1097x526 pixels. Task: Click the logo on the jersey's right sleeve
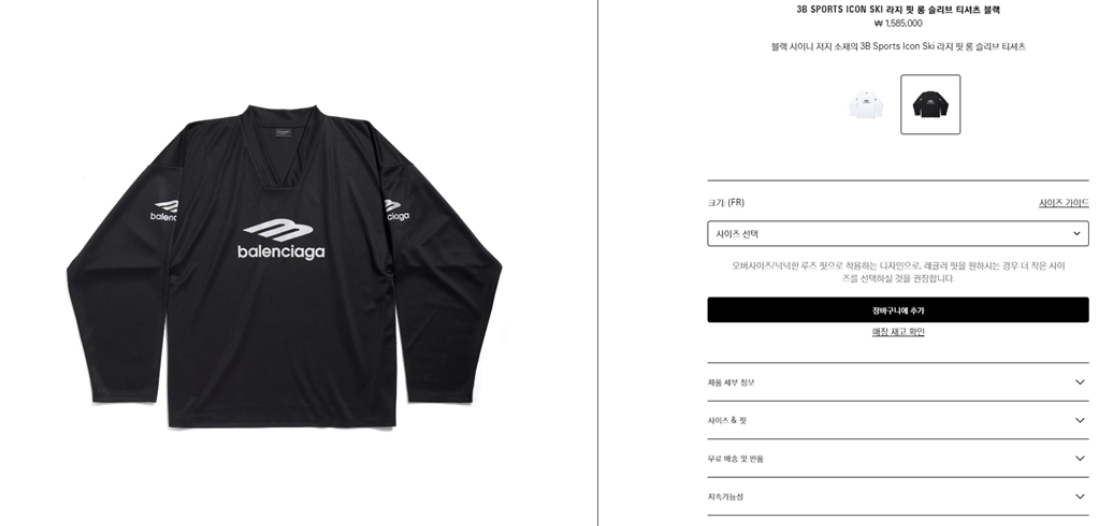[397, 211]
